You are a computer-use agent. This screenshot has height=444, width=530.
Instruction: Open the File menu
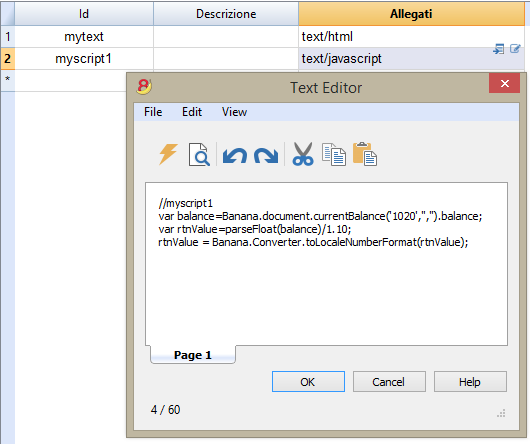pyautogui.click(x=153, y=112)
